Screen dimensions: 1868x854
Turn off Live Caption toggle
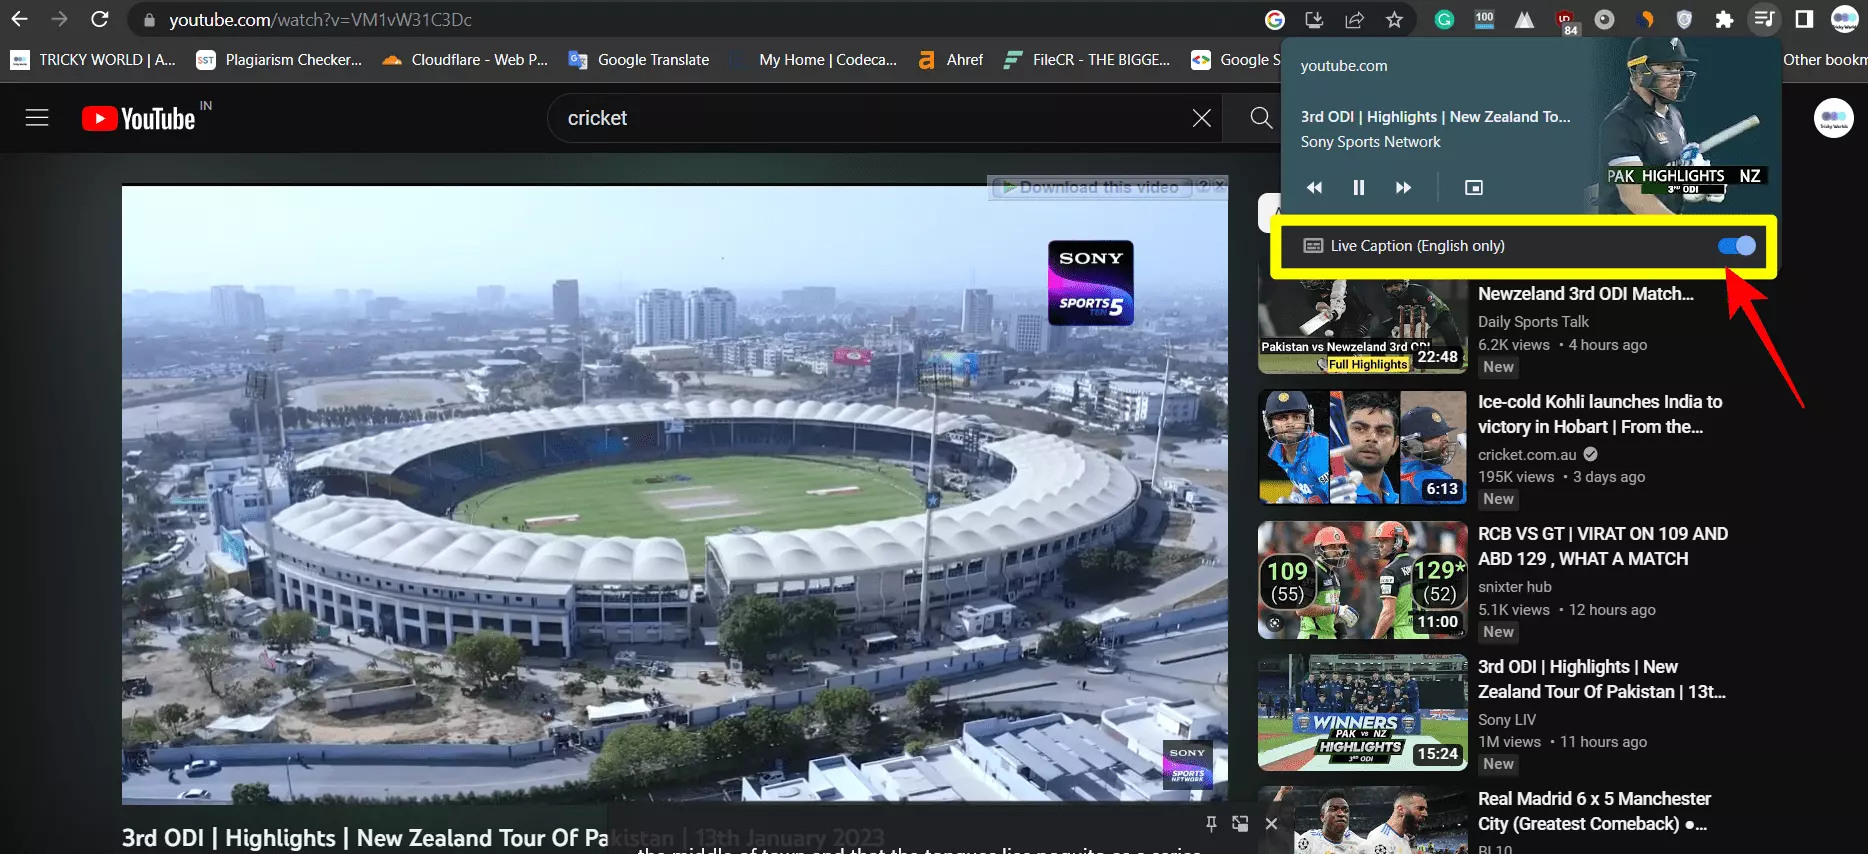pos(1737,246)
